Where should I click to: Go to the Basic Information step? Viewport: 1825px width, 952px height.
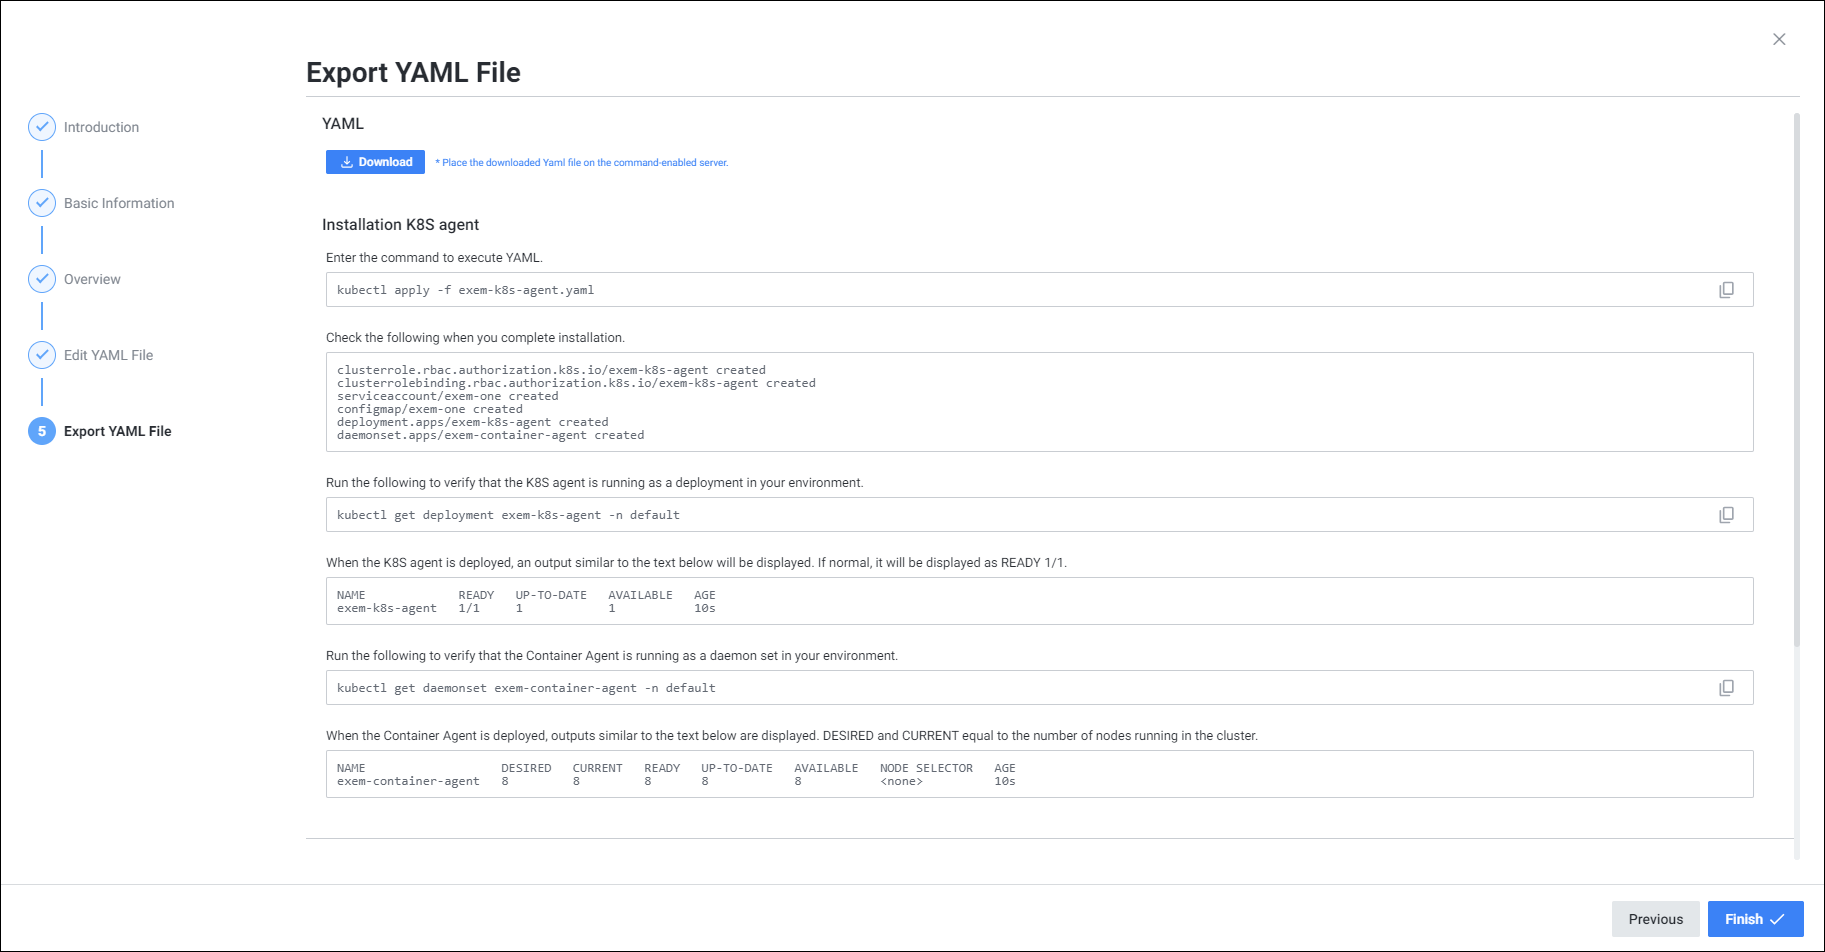(x=119, y=203)
